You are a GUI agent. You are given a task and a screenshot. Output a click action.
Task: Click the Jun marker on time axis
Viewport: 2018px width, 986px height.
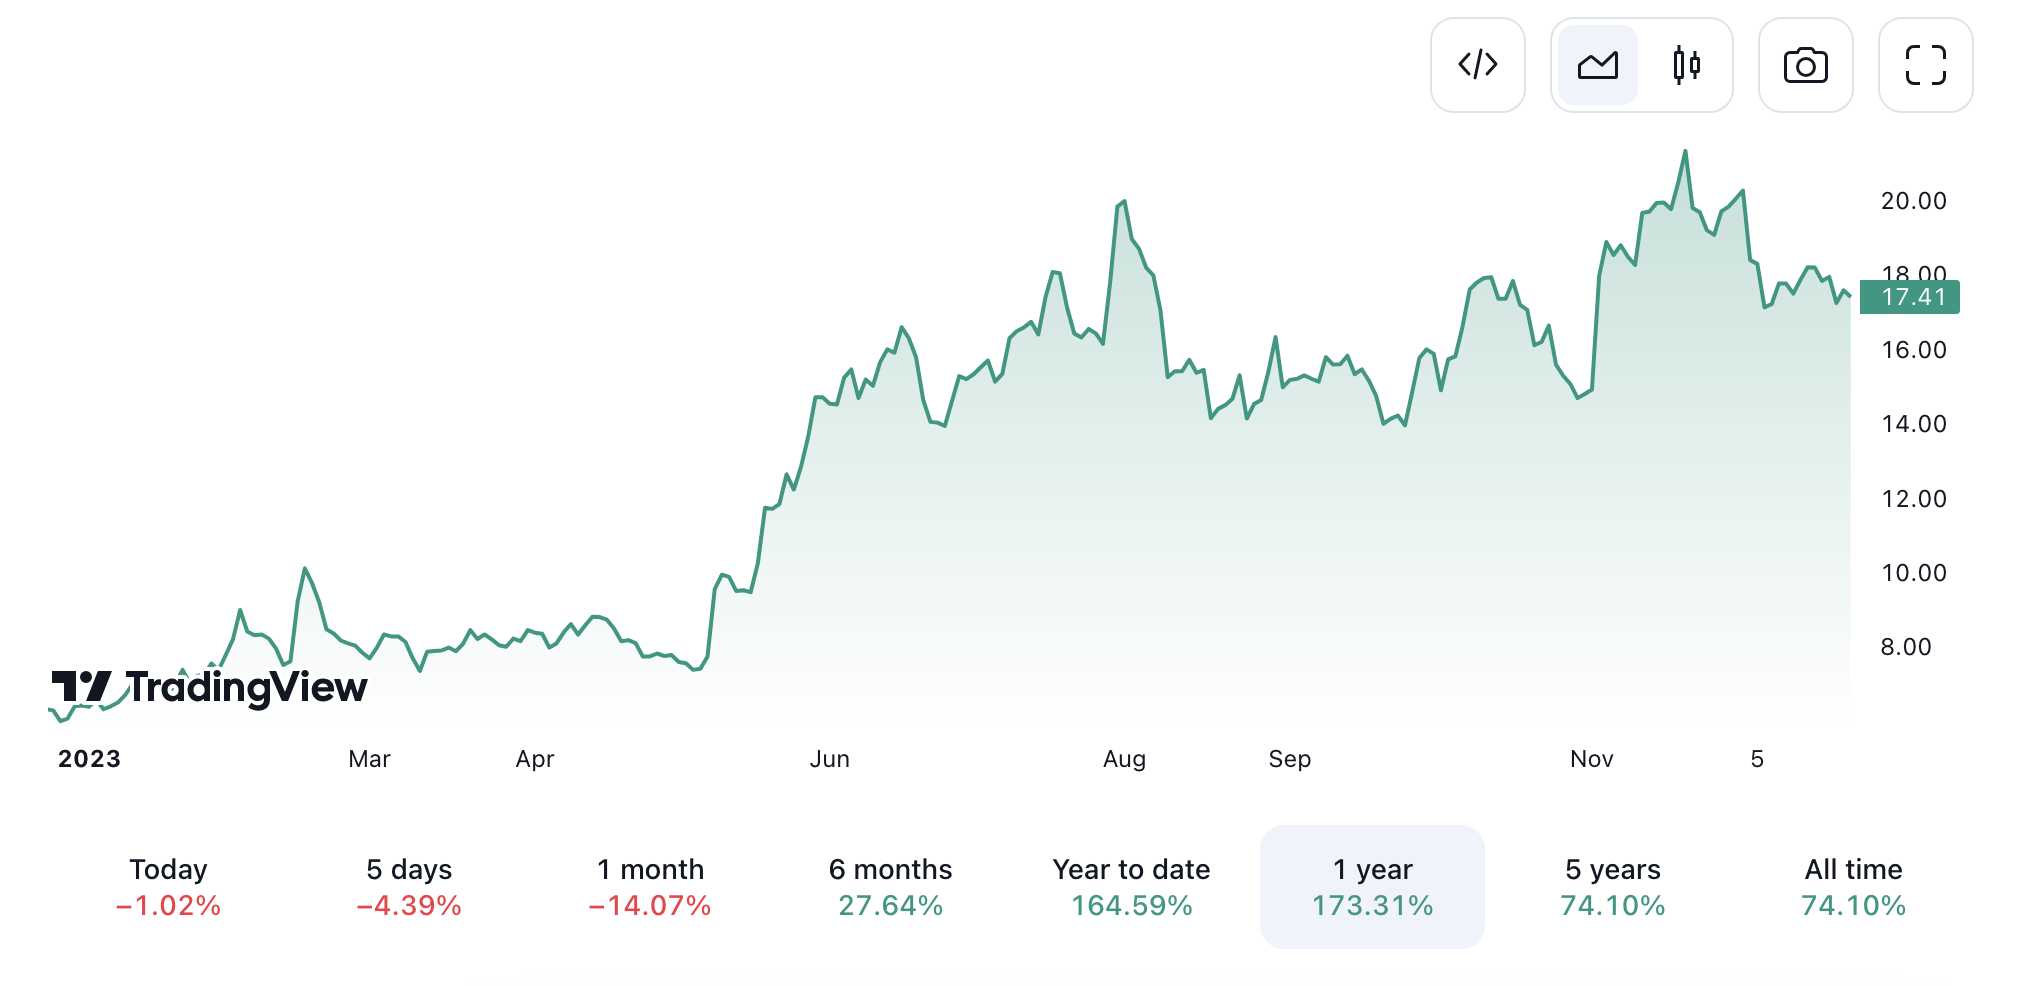(829, 759)
